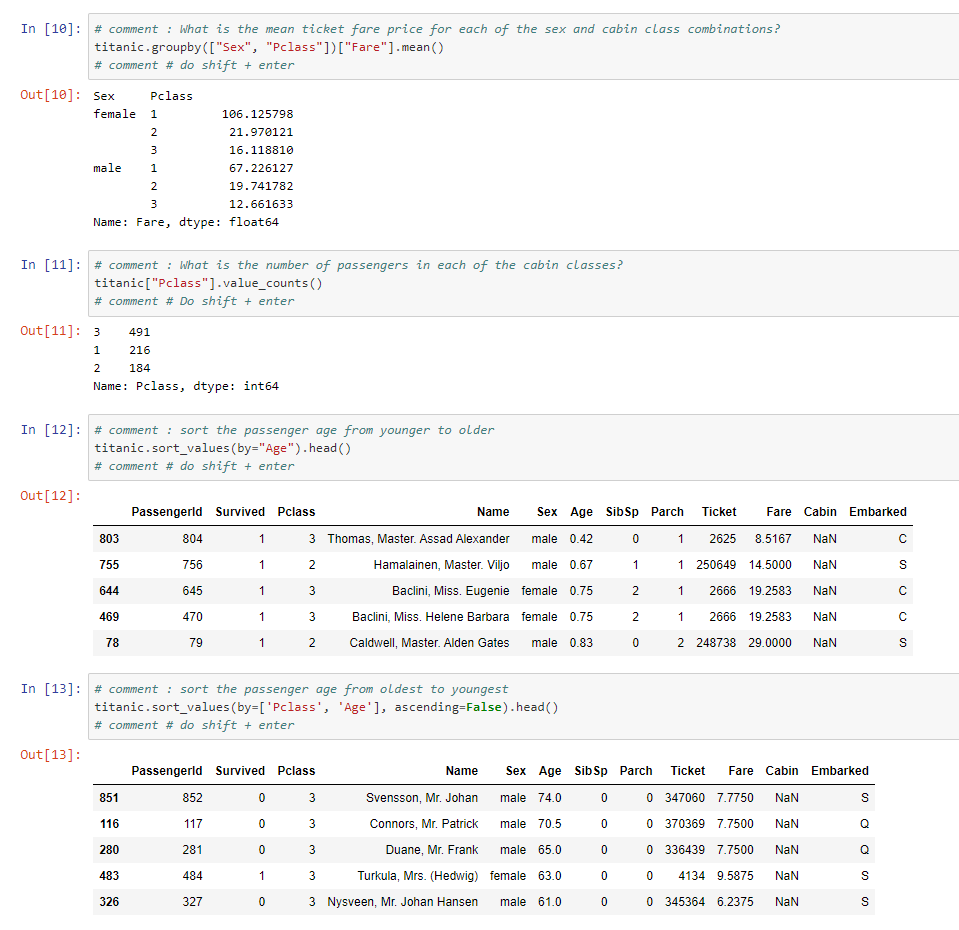Select the Embarked header in Out[13] table
The image size is (959, 930).
839,771
